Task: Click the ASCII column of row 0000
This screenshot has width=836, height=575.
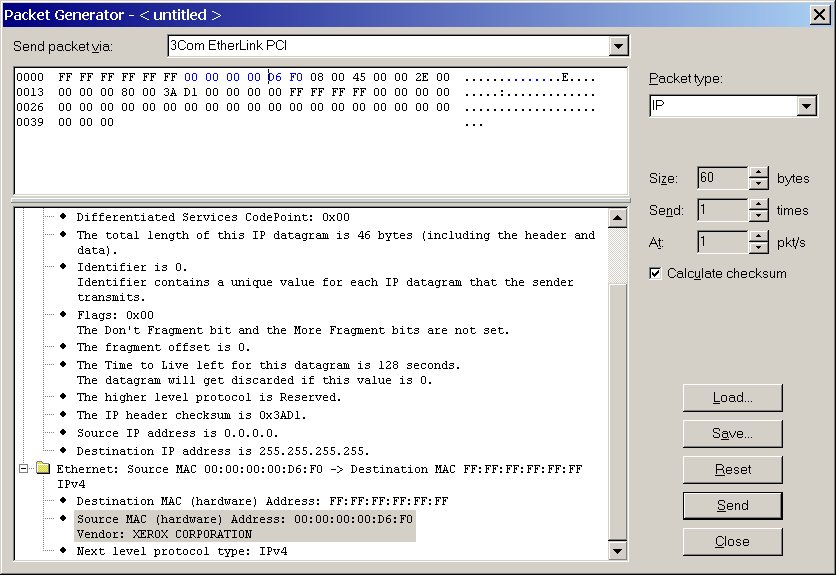Action: click(x=529, y=78)
